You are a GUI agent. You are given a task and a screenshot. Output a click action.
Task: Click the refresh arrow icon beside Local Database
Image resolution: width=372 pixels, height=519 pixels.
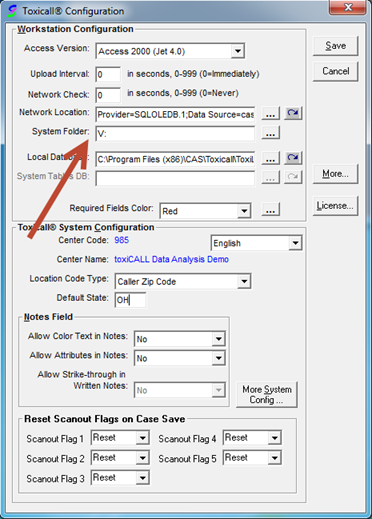[x=293, y=158]
